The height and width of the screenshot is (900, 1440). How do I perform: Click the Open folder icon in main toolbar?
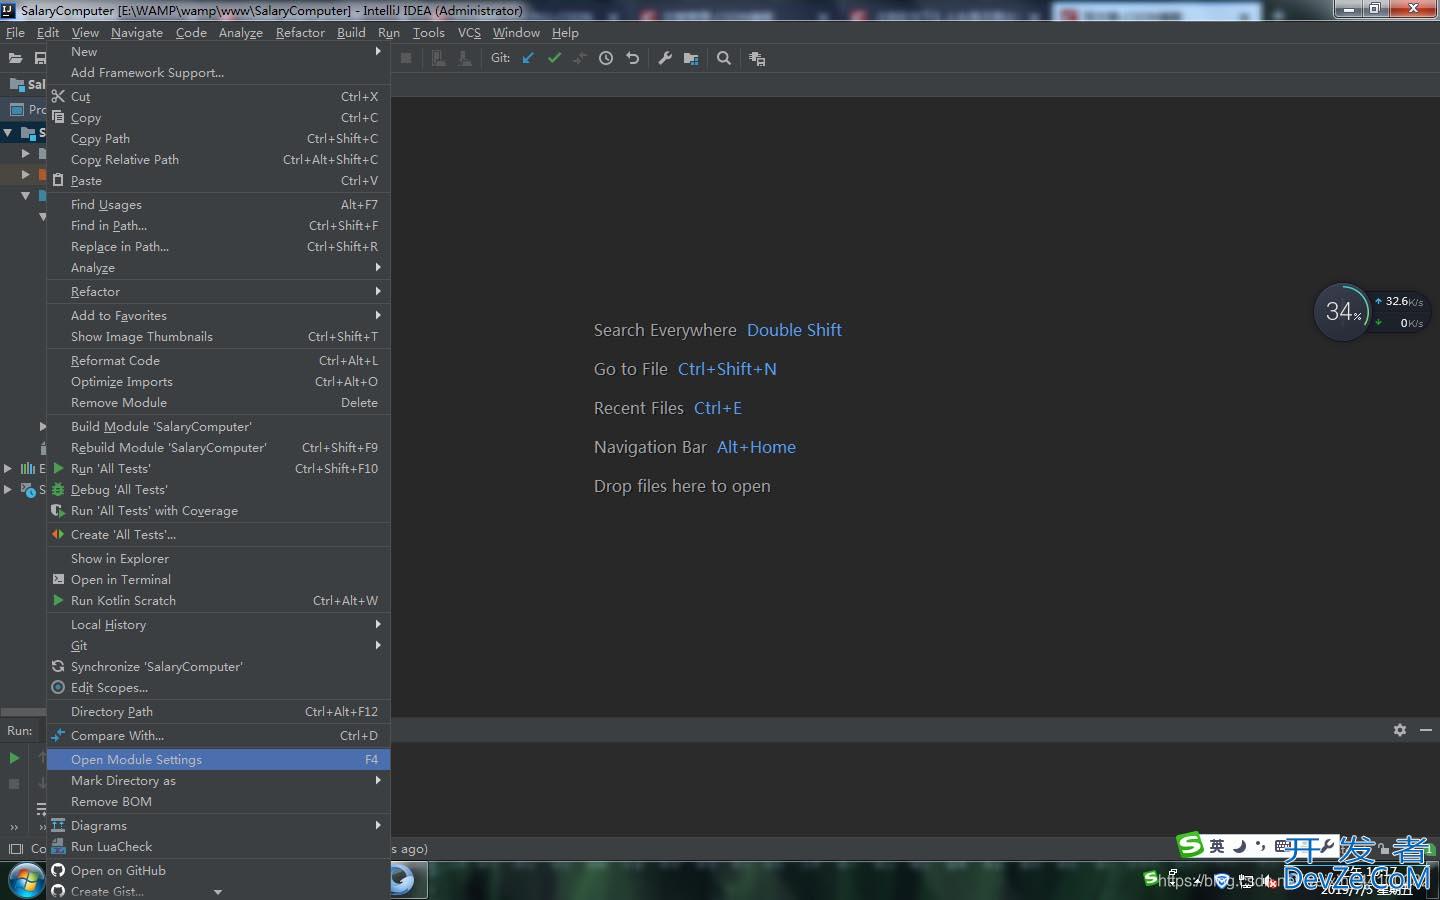15,58
